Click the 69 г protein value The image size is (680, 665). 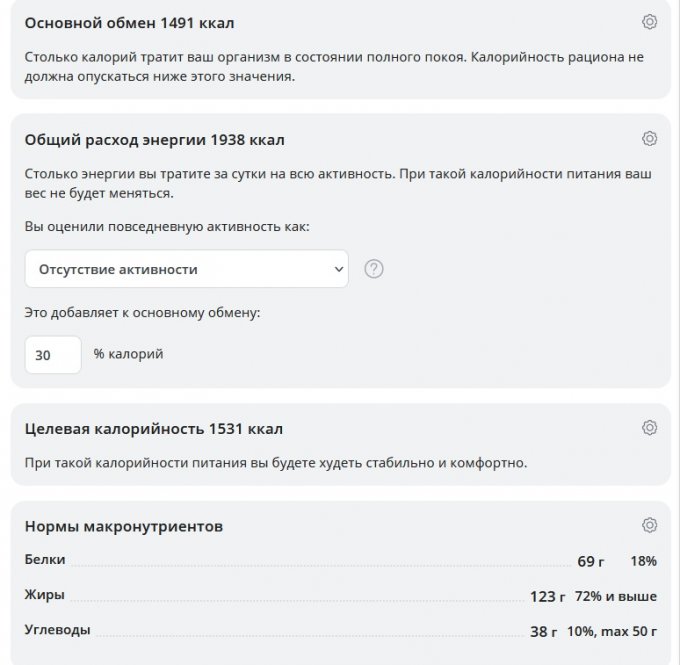tap(591, 561)
